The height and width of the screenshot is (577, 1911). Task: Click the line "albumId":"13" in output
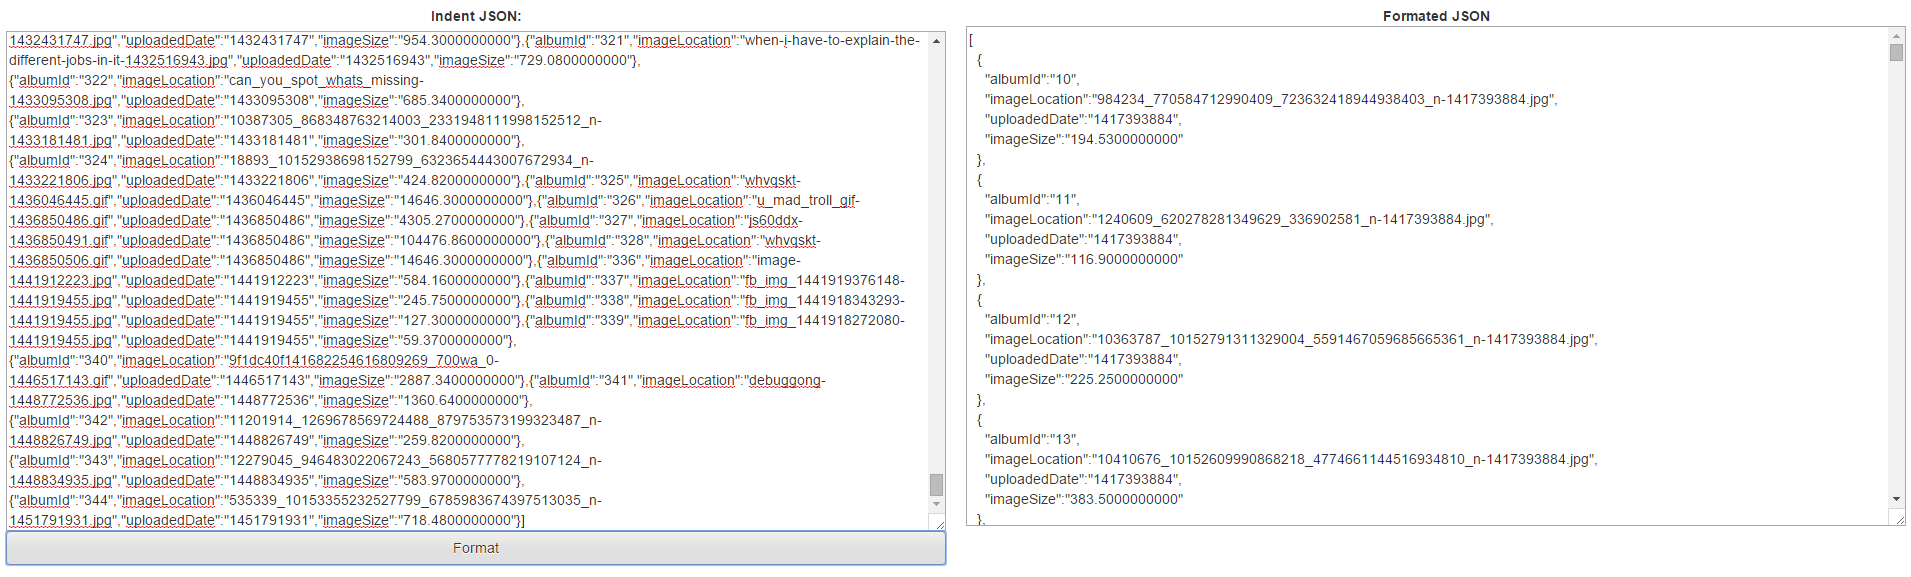pyautogui.click(x=1032, y=439)
